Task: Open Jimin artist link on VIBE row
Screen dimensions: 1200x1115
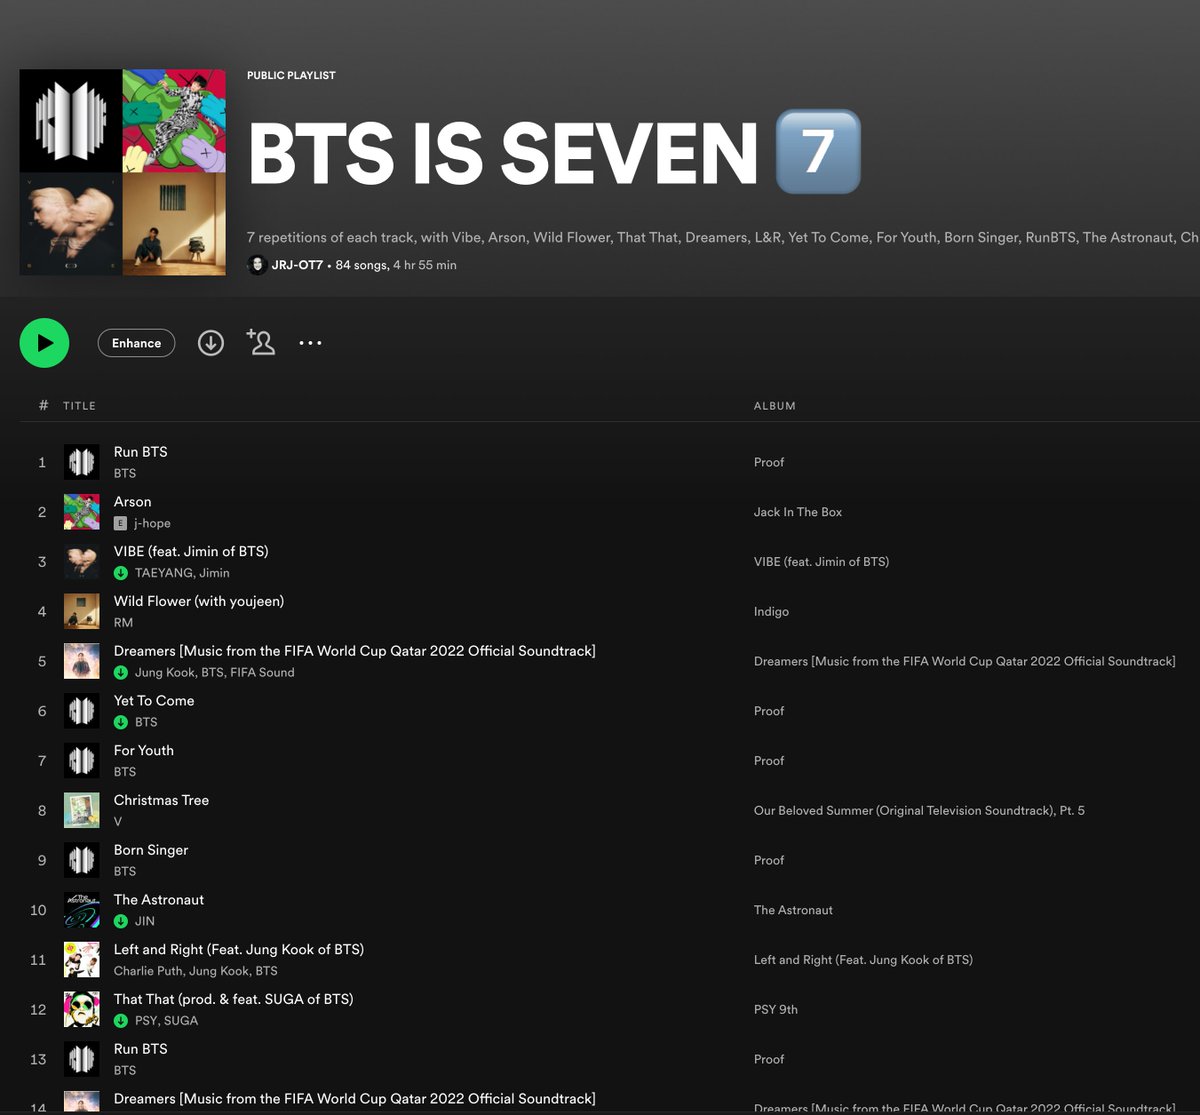Action: coord(215,573)
